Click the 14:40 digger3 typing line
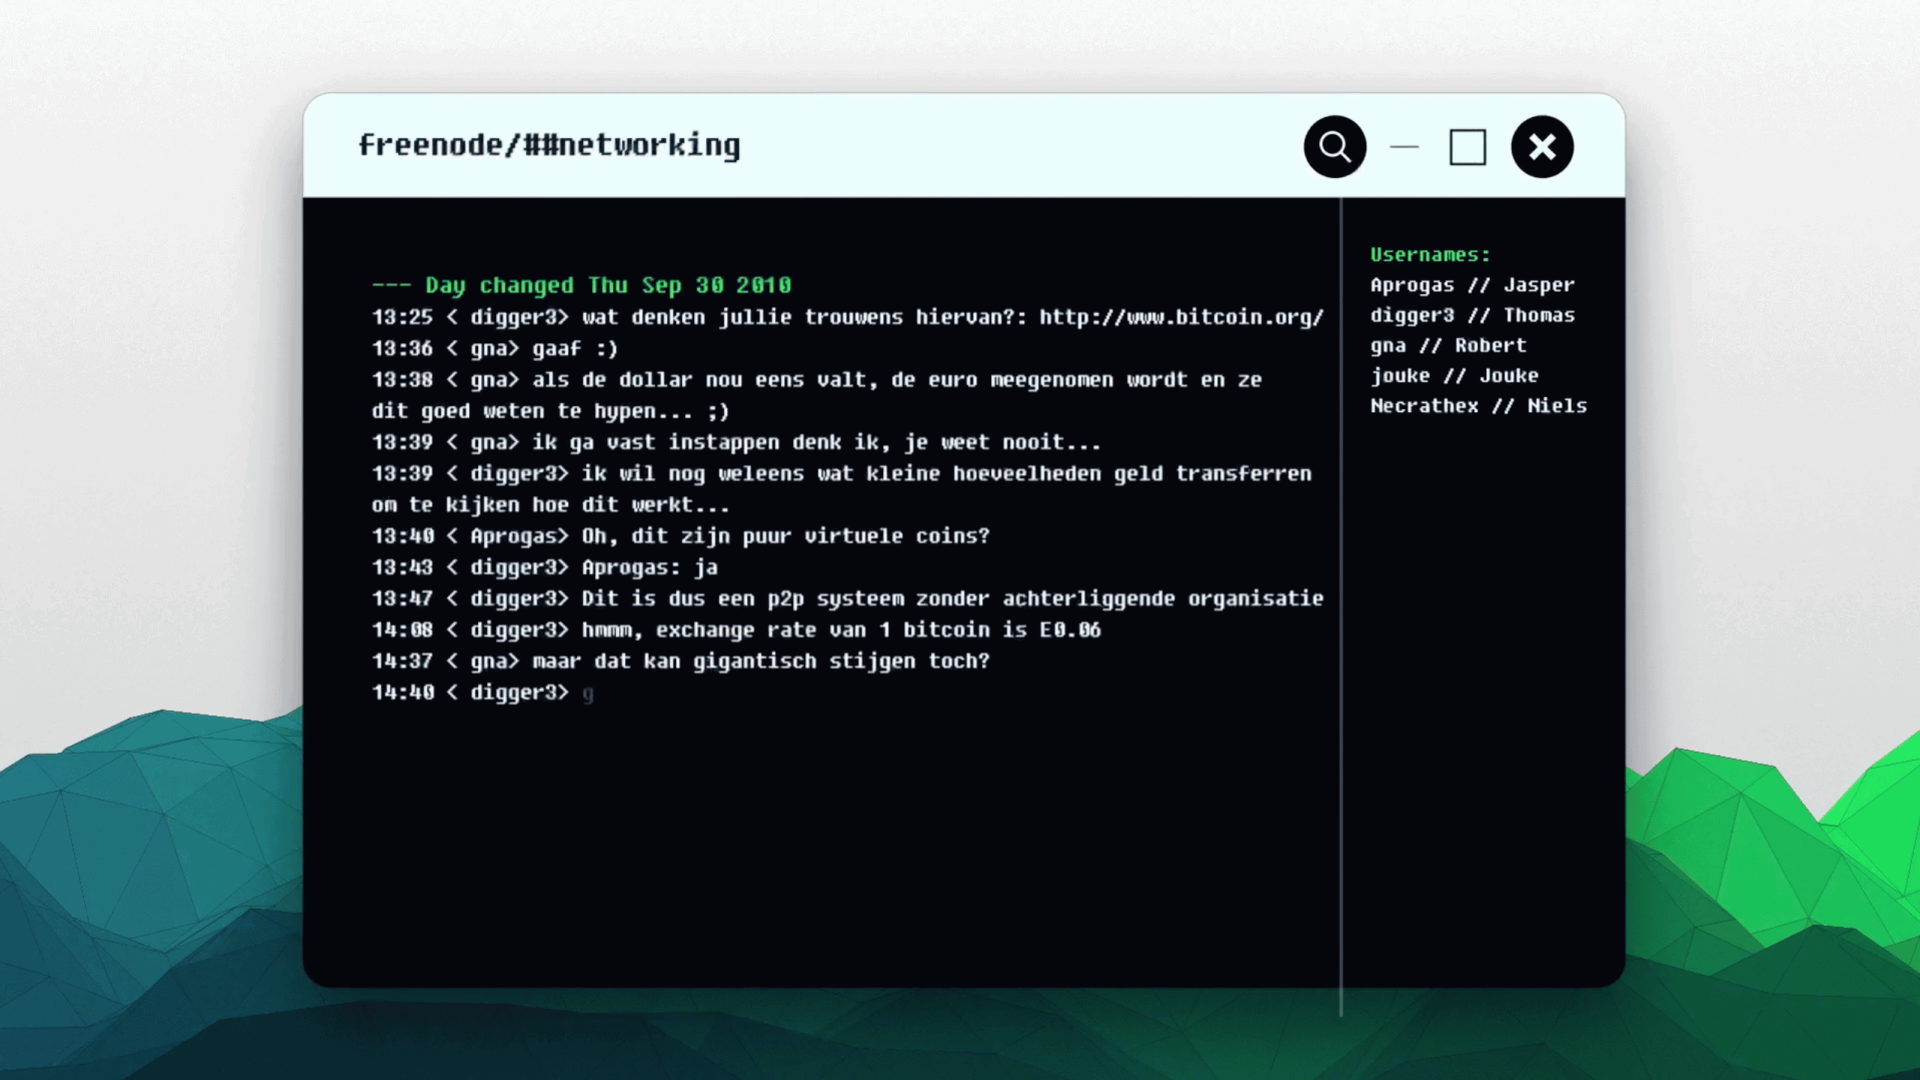The image size is (1920, 1080). tap(482, 692)
